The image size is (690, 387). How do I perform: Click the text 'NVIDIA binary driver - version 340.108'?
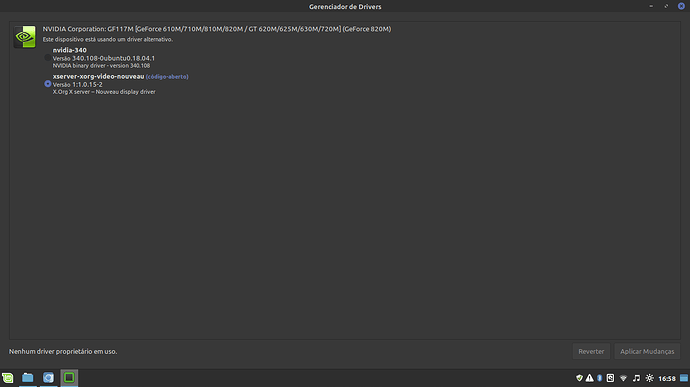101,66
